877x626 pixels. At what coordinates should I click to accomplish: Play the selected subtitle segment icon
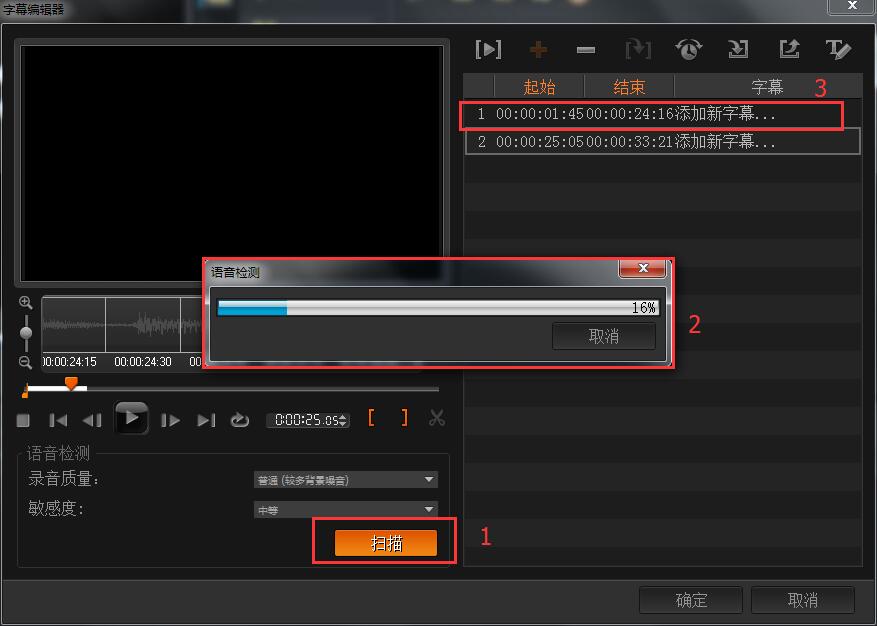click(x=488, y=50)
